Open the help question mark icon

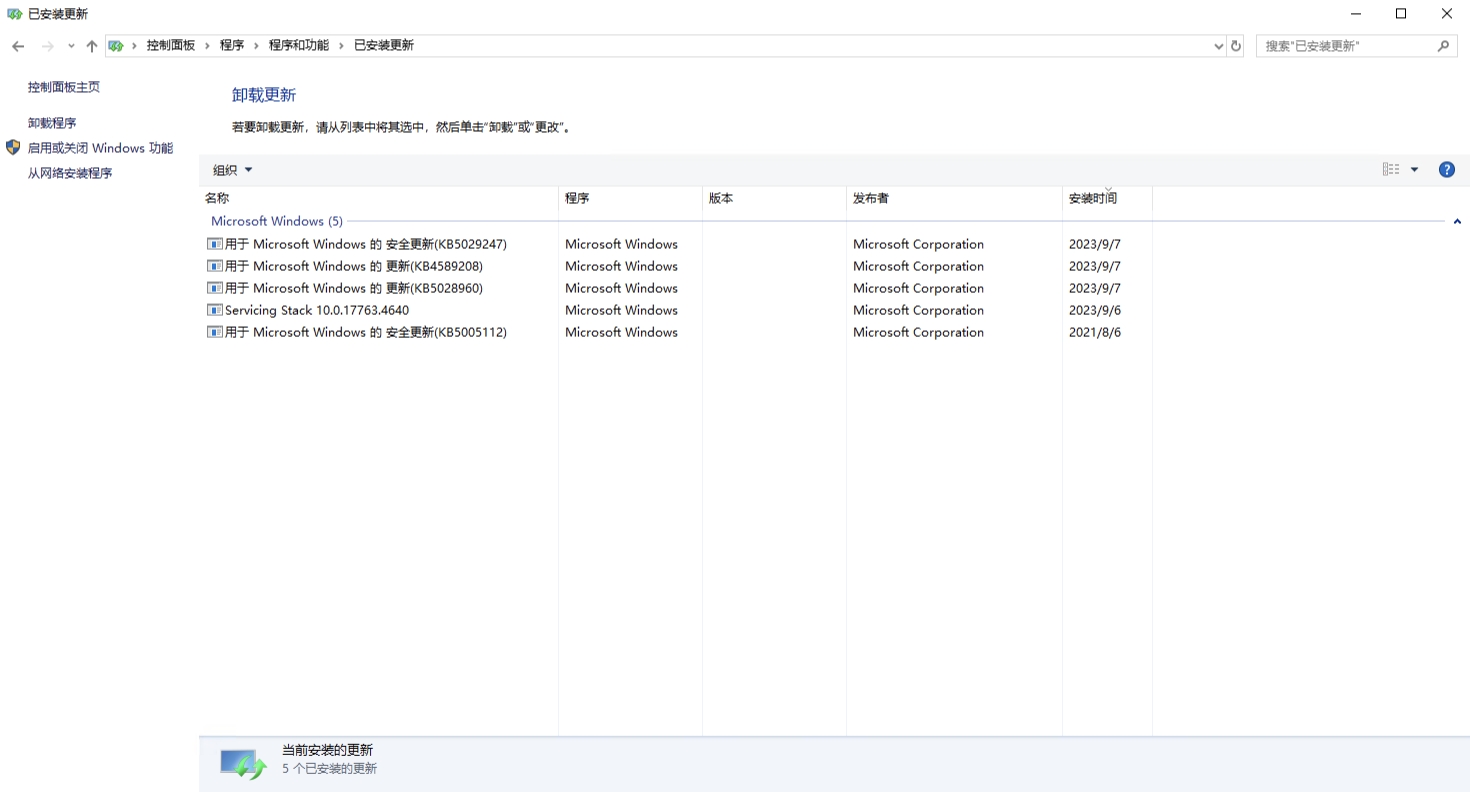pos(1446,170)
